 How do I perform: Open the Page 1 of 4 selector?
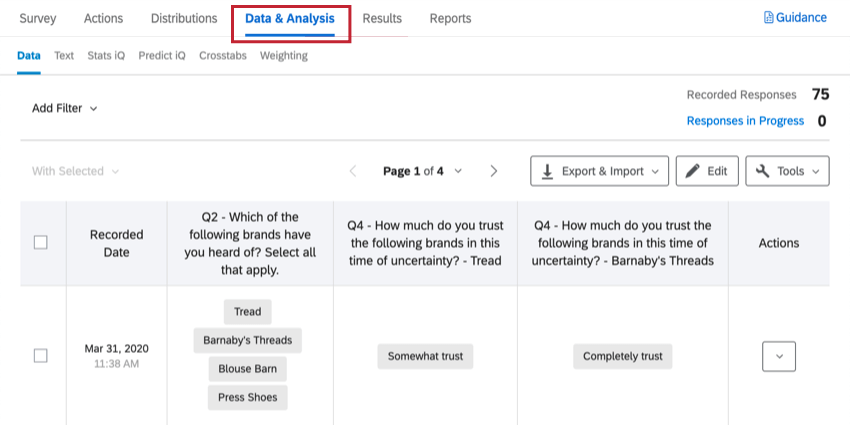click(x=423, y=171)
